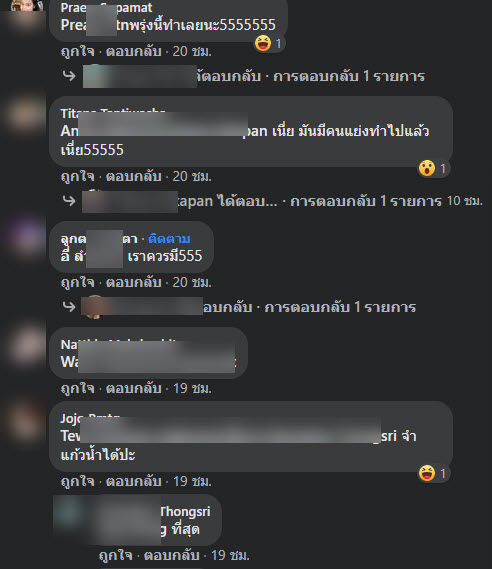Click the reply arrow under the second comment

pyautogui.click(x=69, y=201)
